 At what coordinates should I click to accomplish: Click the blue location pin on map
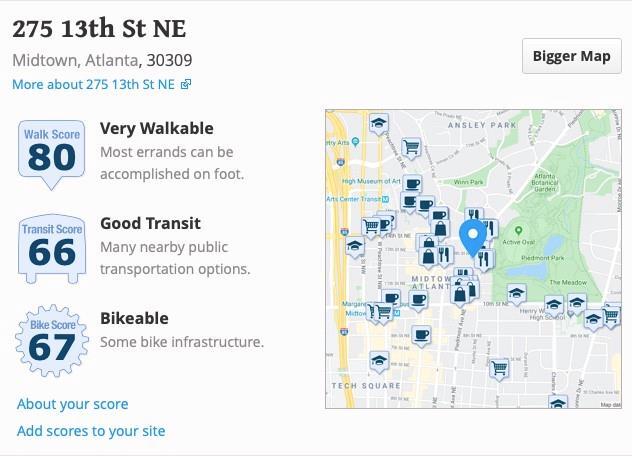[x=473, y=238]
